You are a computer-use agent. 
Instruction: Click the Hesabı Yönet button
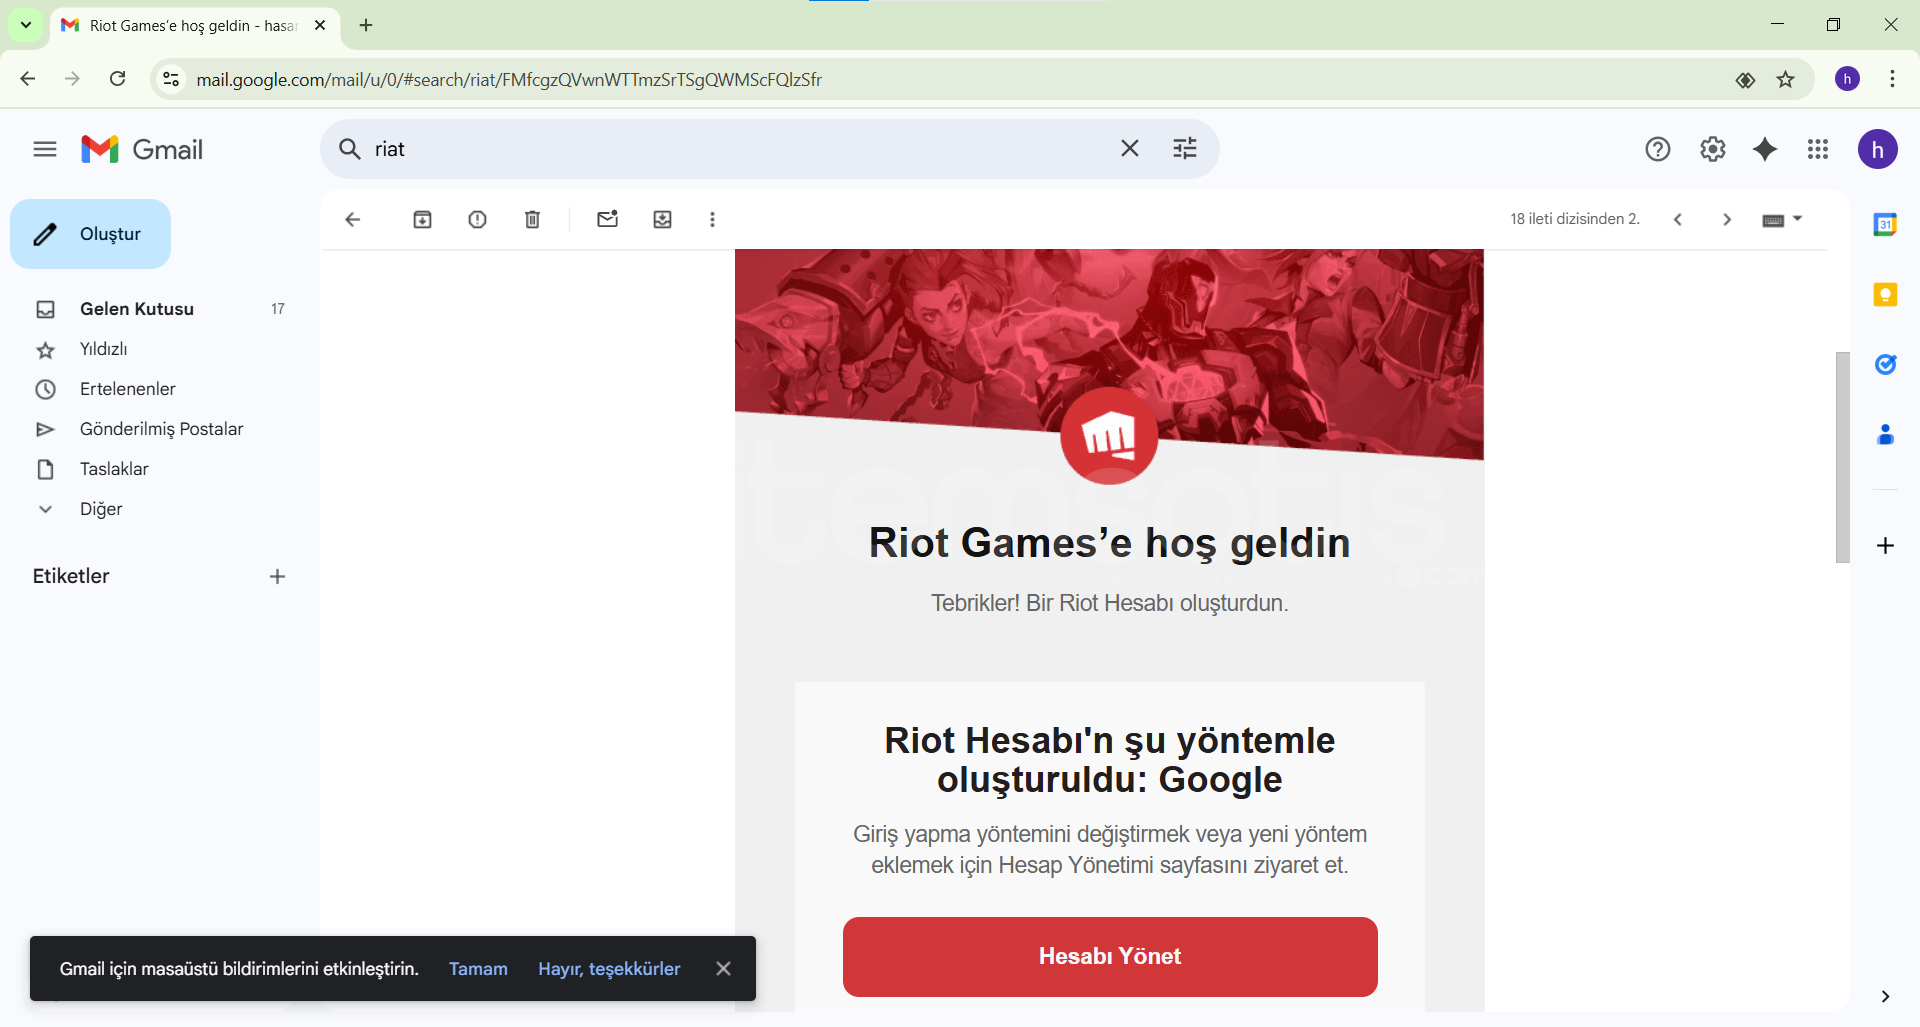click(x=1110, y=956)
